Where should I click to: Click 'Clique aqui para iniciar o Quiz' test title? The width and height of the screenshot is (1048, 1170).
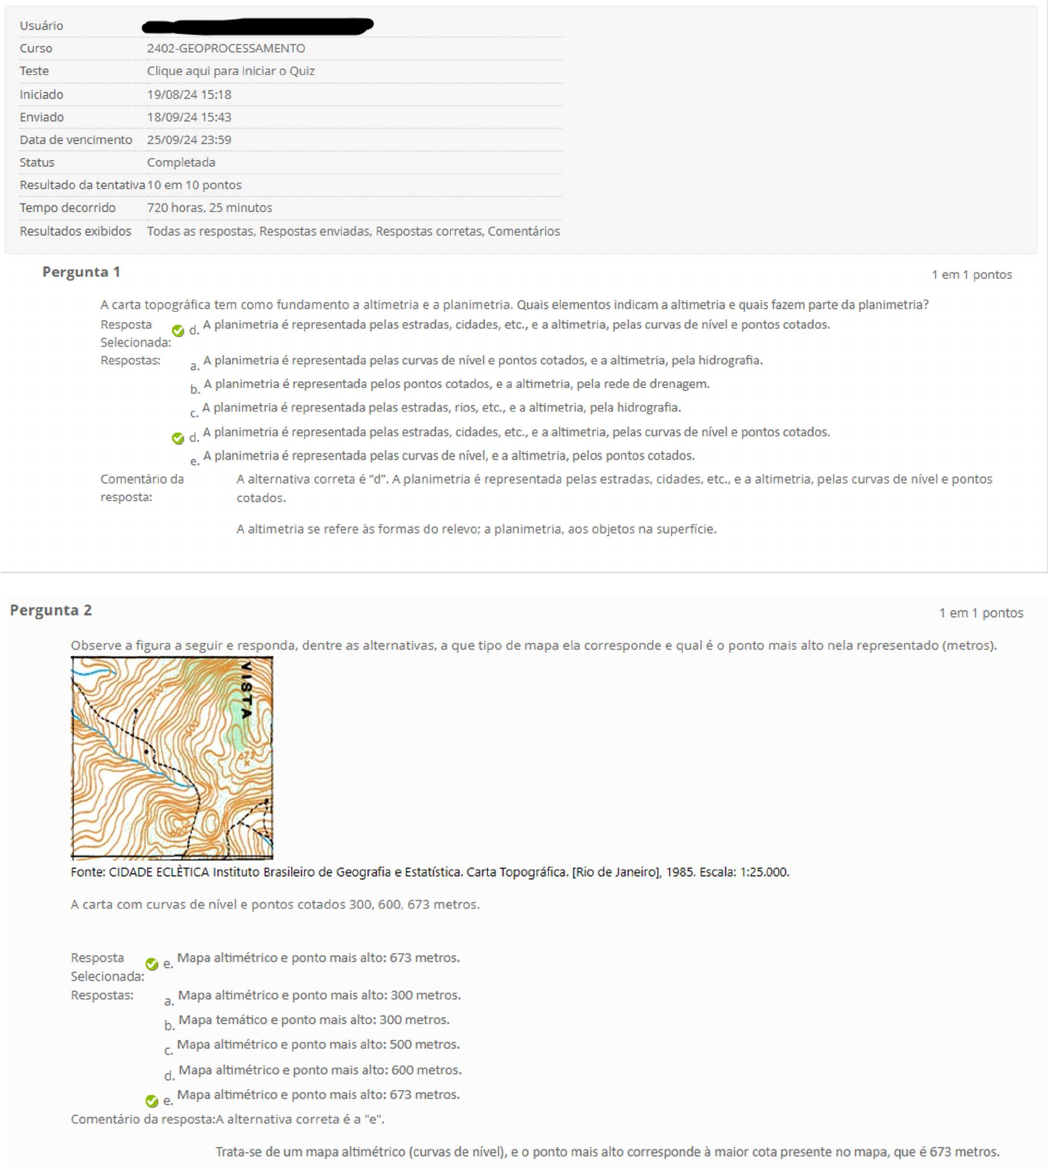(231, 71)
